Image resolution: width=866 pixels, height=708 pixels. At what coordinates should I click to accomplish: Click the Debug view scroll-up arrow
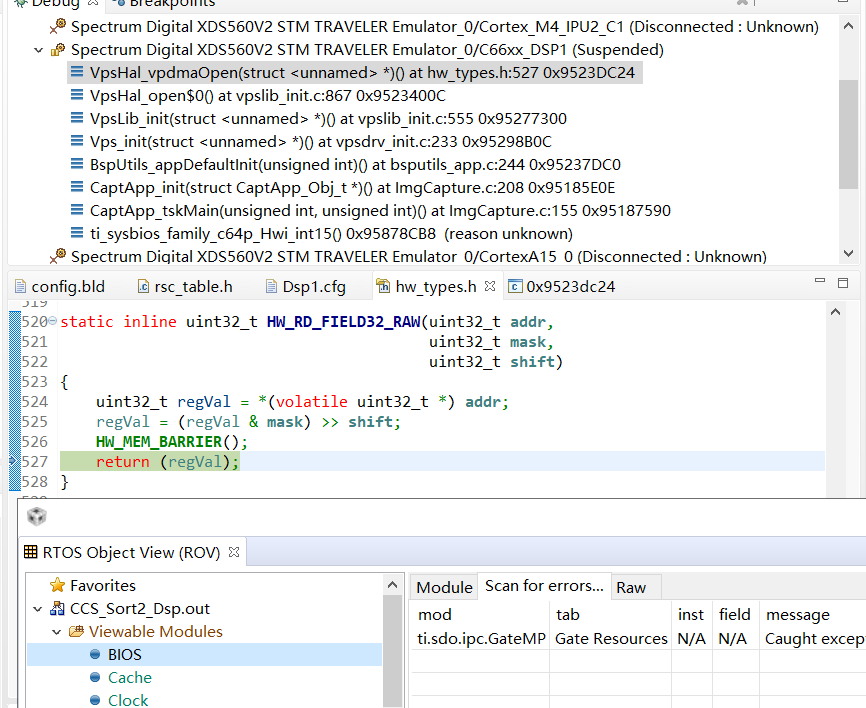848,25
